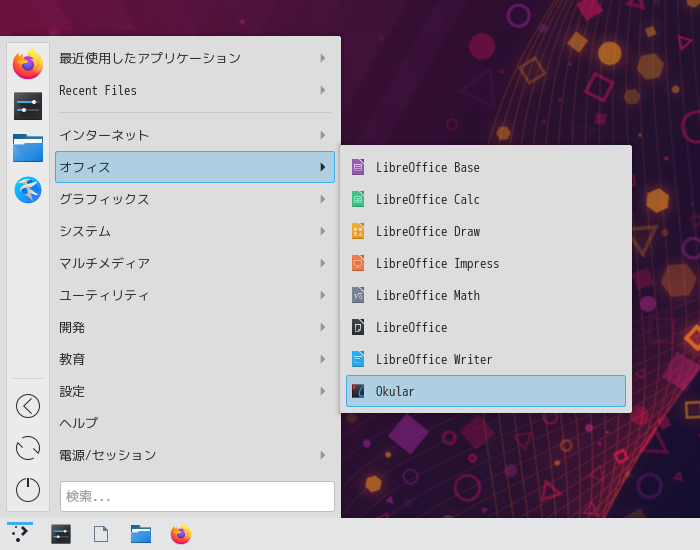Click the application launcher button in taskbar
700x550 pixels.
click(x=20, y=533)
